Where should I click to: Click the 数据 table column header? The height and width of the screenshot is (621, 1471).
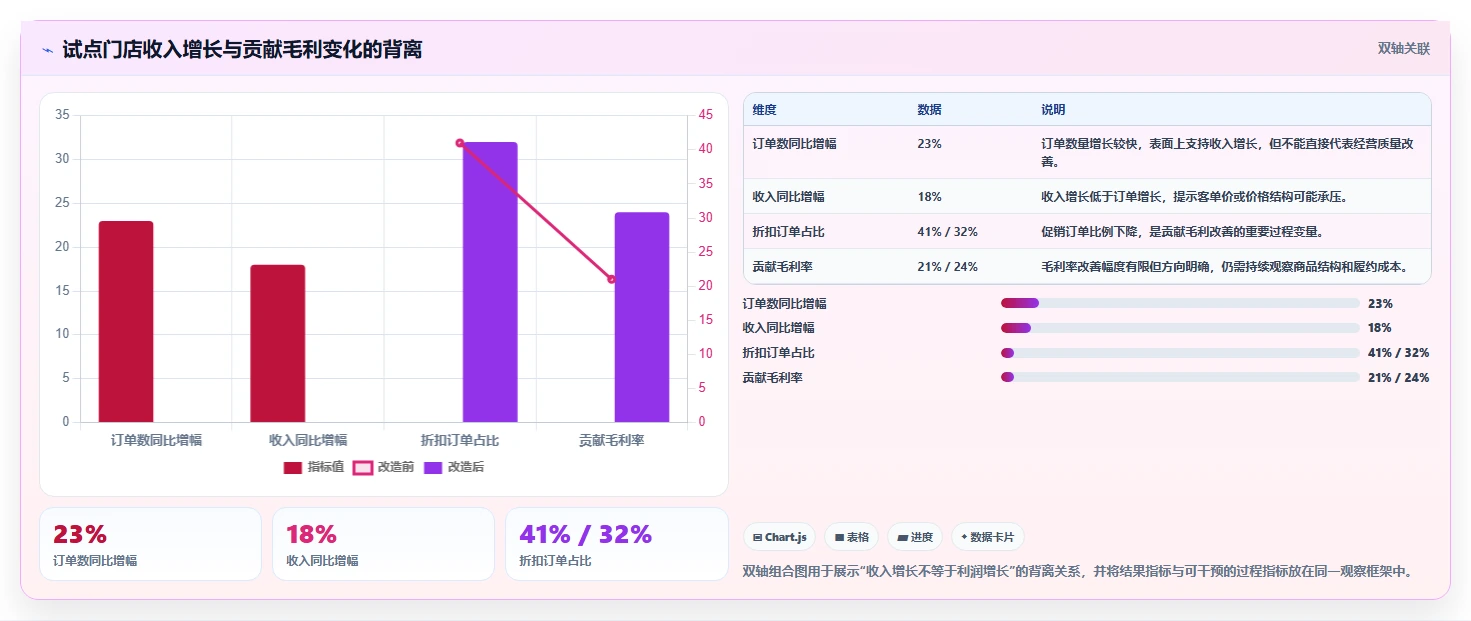tap(929, 110)
